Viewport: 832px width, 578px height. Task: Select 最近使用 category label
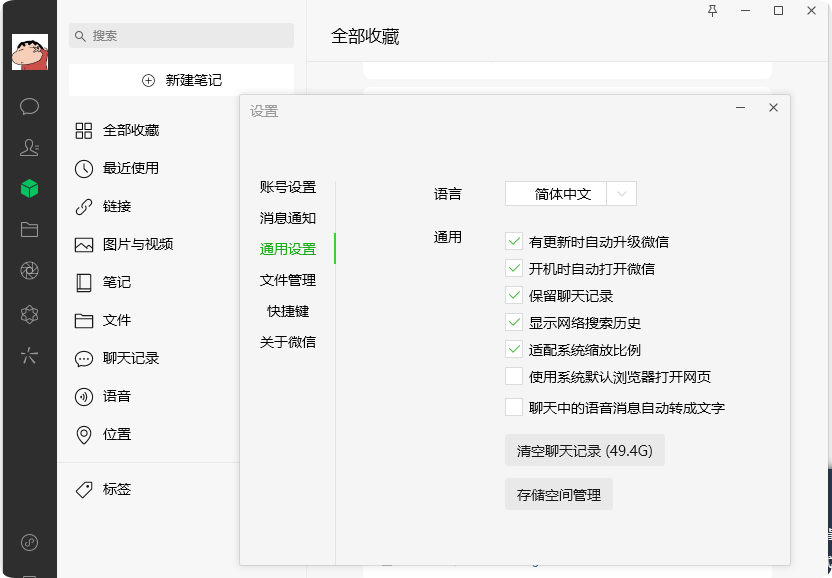tap(131, 168)
